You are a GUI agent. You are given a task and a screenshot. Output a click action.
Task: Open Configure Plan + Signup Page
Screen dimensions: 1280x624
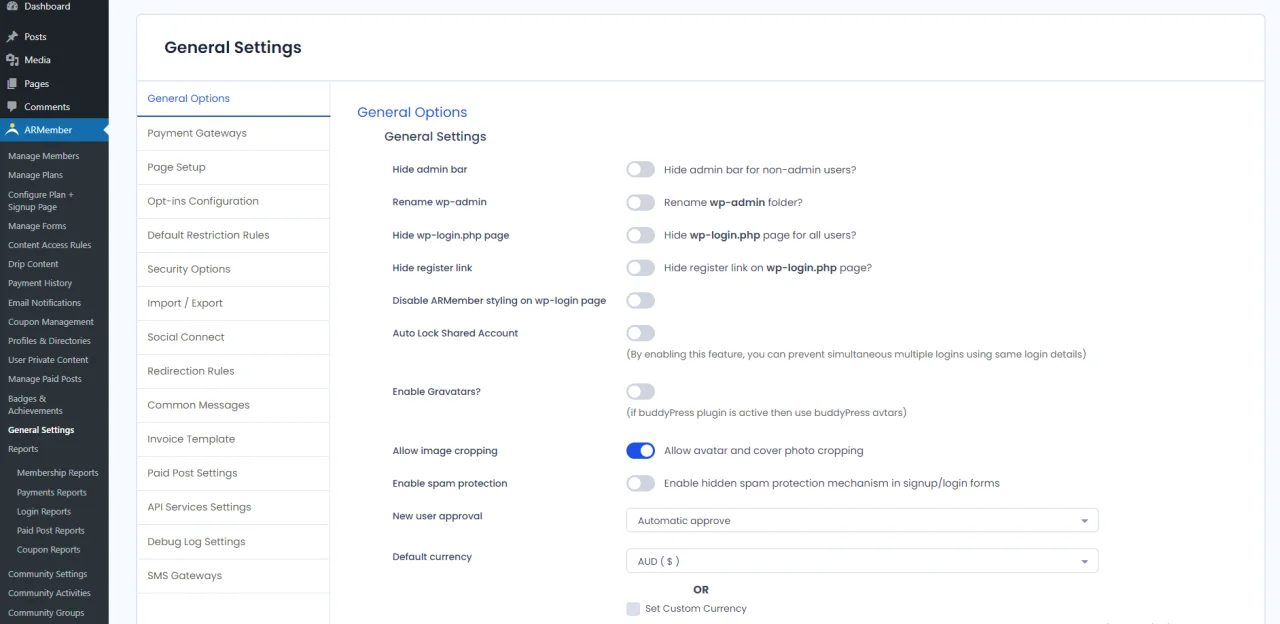point(41,201)
